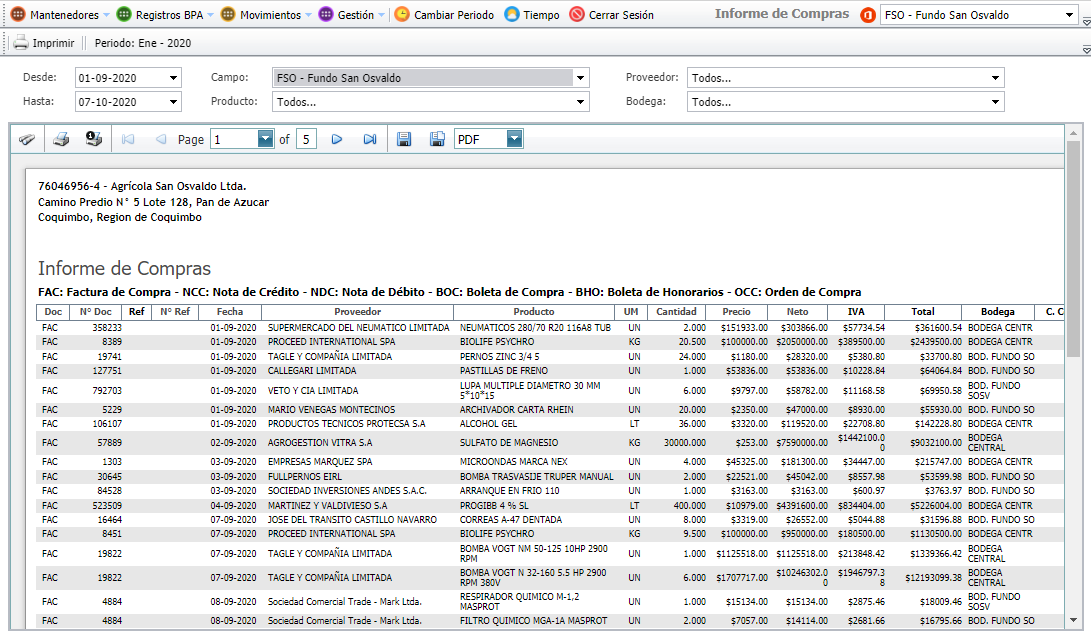Click the Informe de Compras report title

coord(124,268)
